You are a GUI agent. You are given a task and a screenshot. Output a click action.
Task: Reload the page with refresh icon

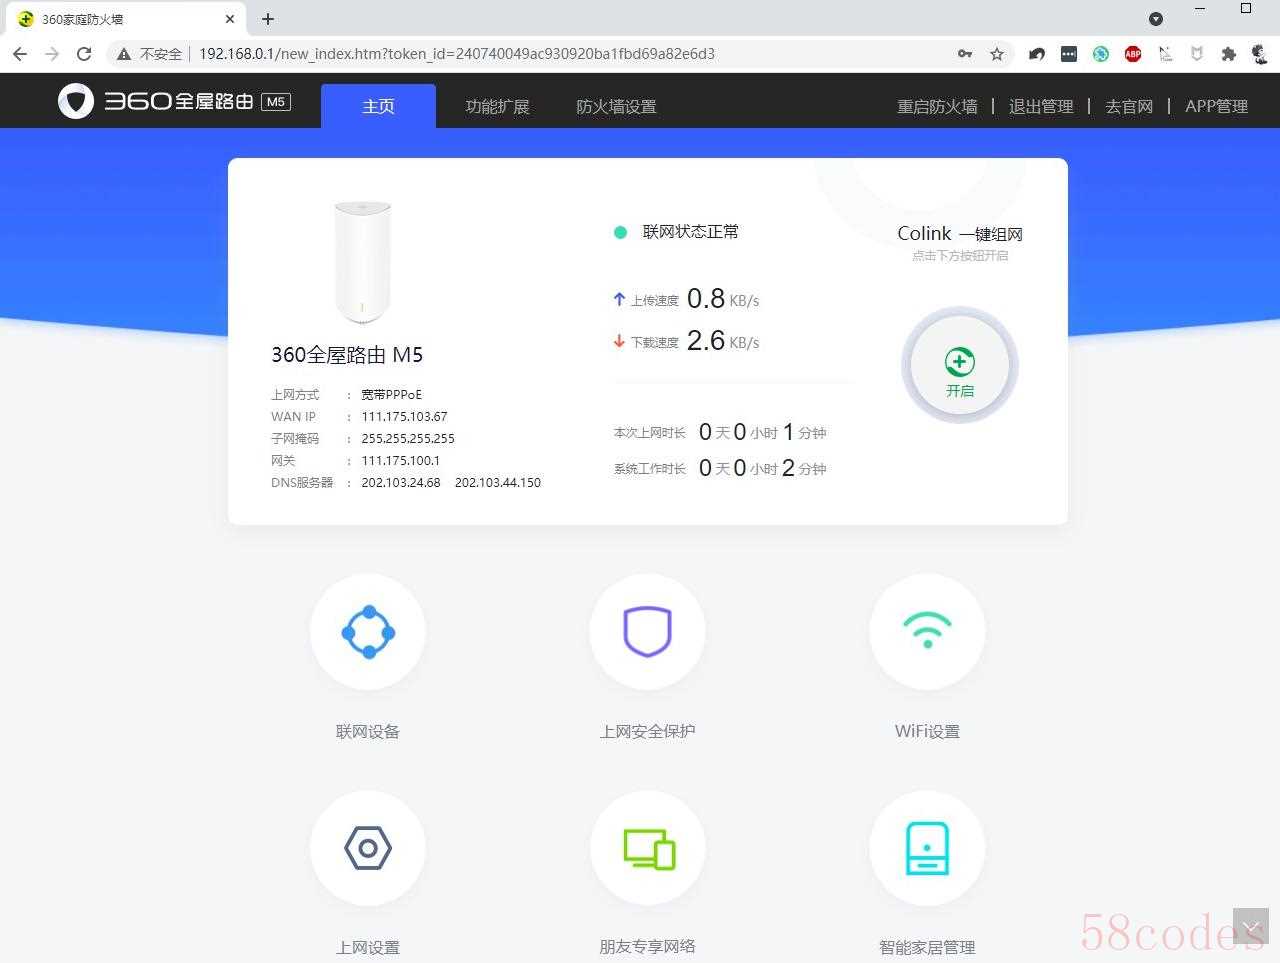tap(84, 54)
